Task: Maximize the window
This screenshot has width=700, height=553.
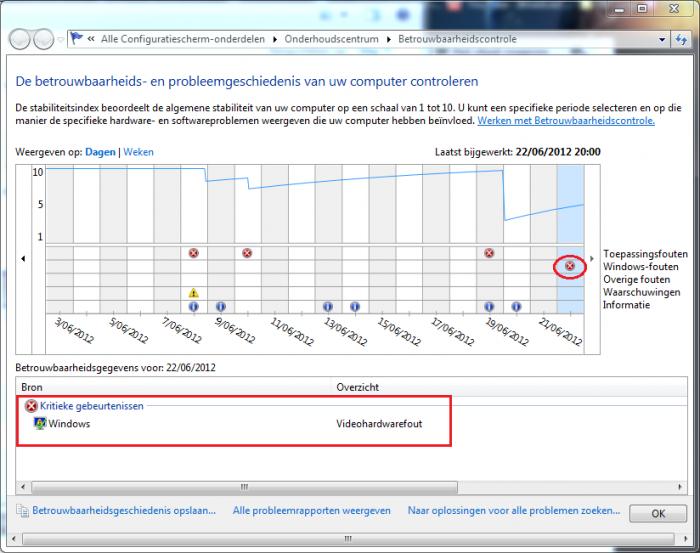Action: point(642,8)
